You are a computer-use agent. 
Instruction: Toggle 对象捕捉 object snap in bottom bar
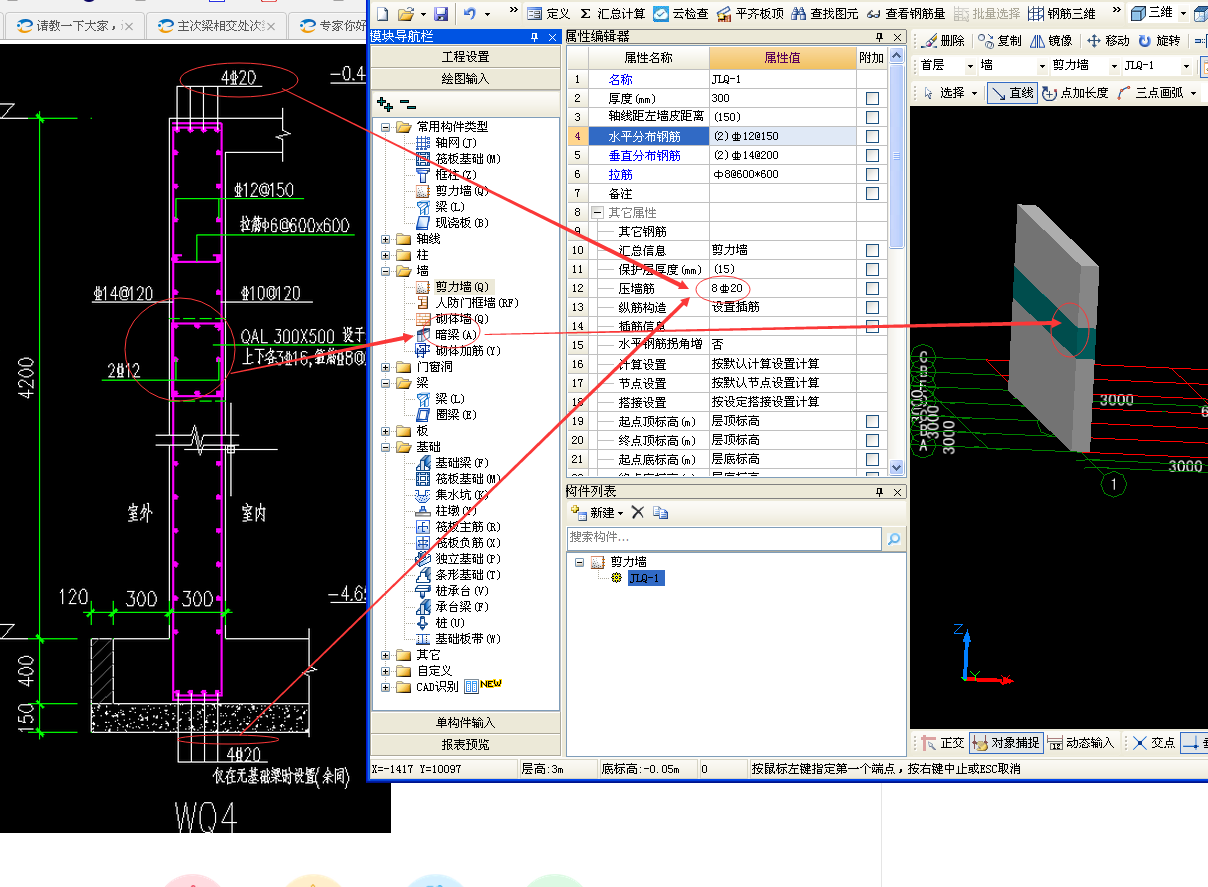tap(1006, 743)
